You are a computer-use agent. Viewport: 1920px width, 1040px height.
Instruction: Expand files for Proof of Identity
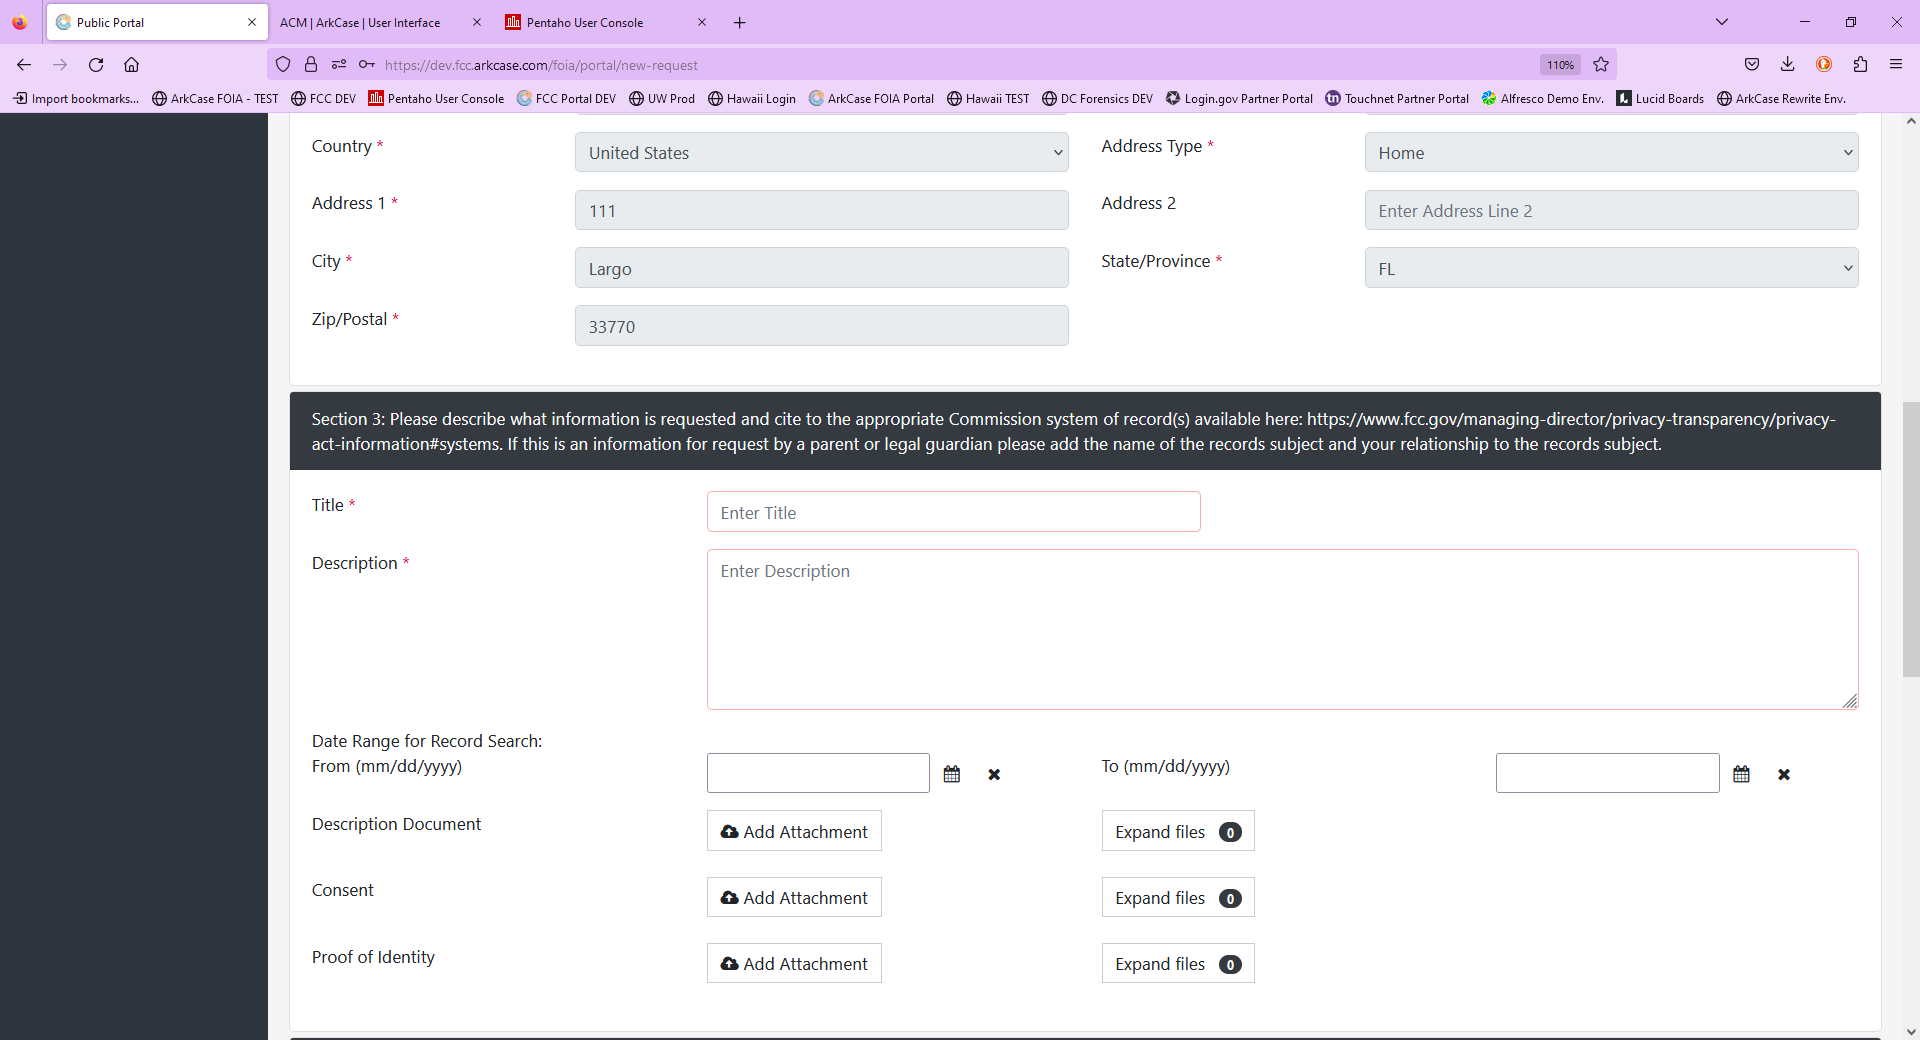[x=1178, y=963]
